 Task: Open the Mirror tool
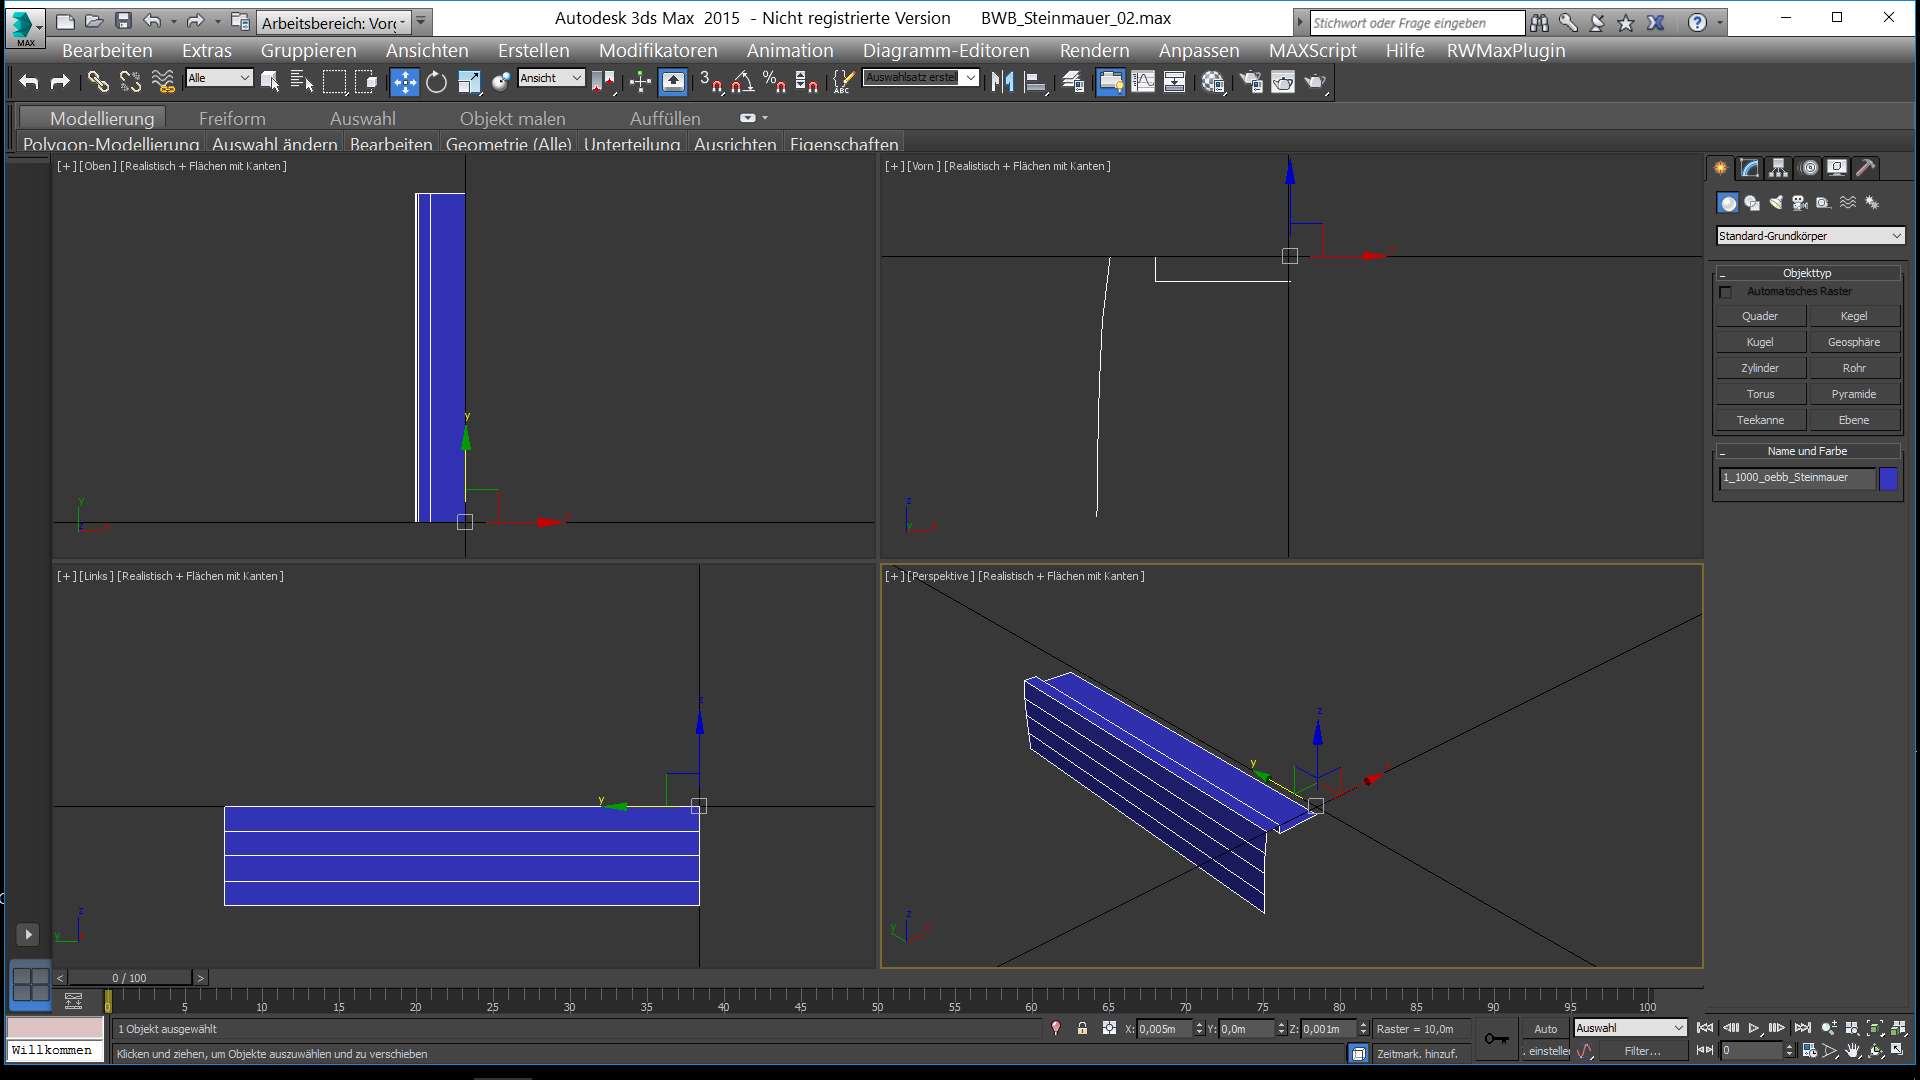click(x=1002, y=82)
